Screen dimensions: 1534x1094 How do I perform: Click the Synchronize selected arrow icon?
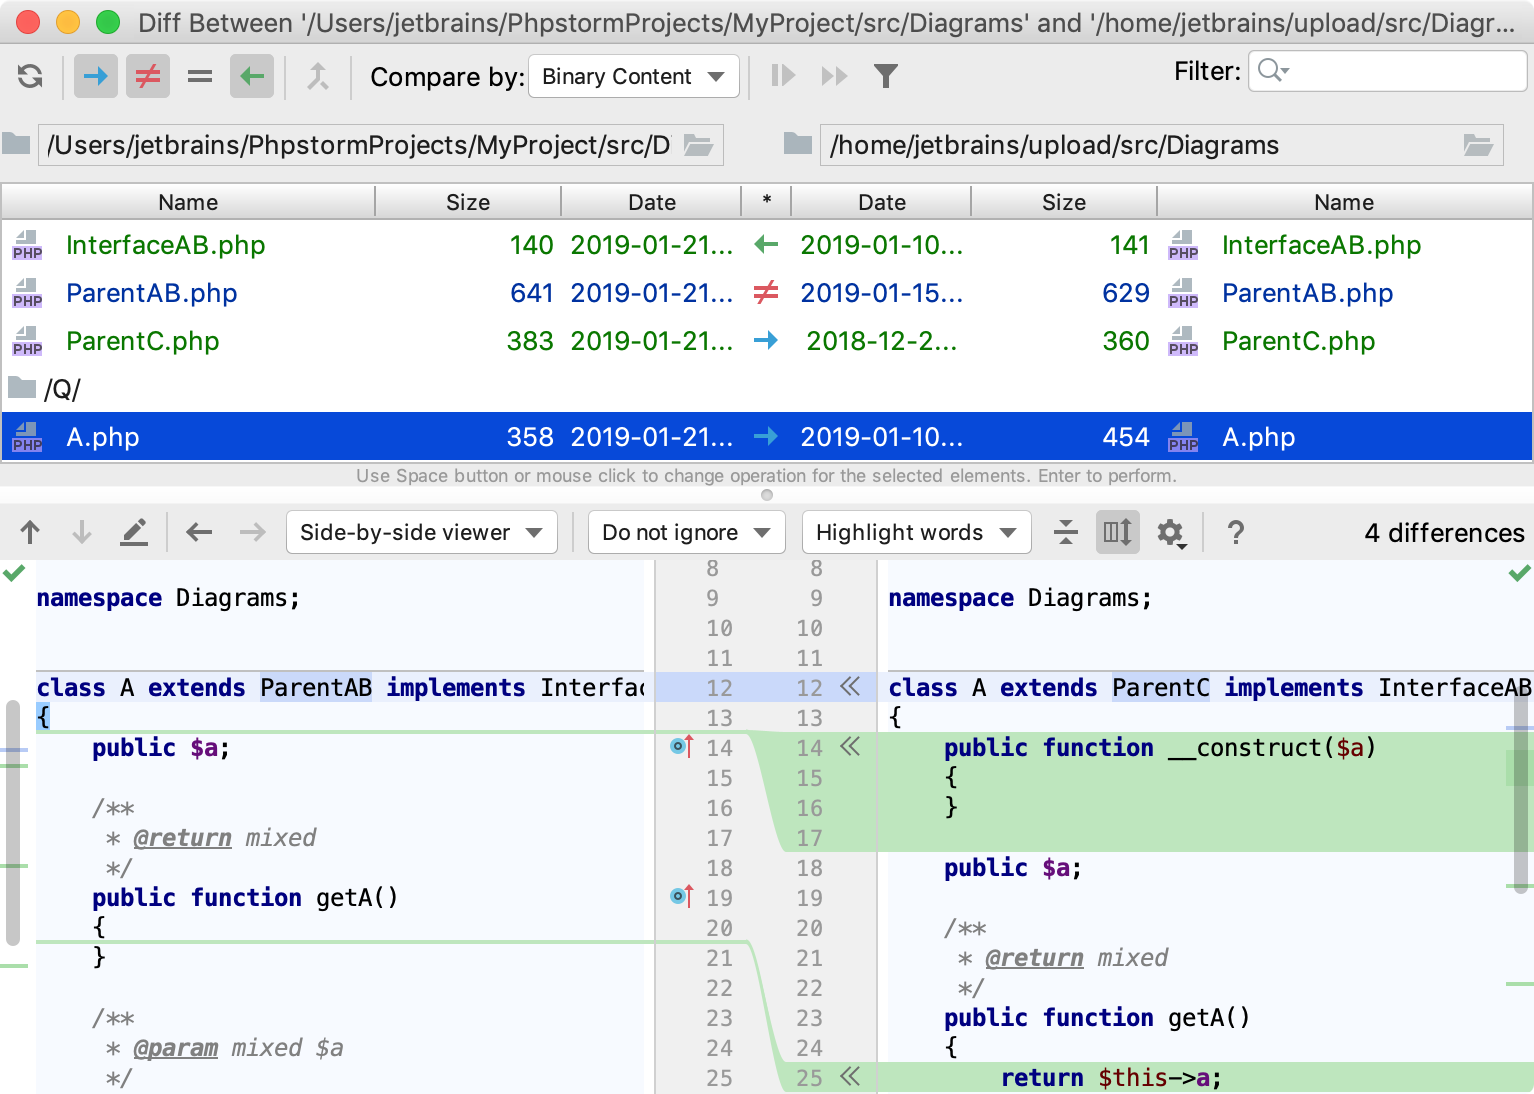point(317,76)
